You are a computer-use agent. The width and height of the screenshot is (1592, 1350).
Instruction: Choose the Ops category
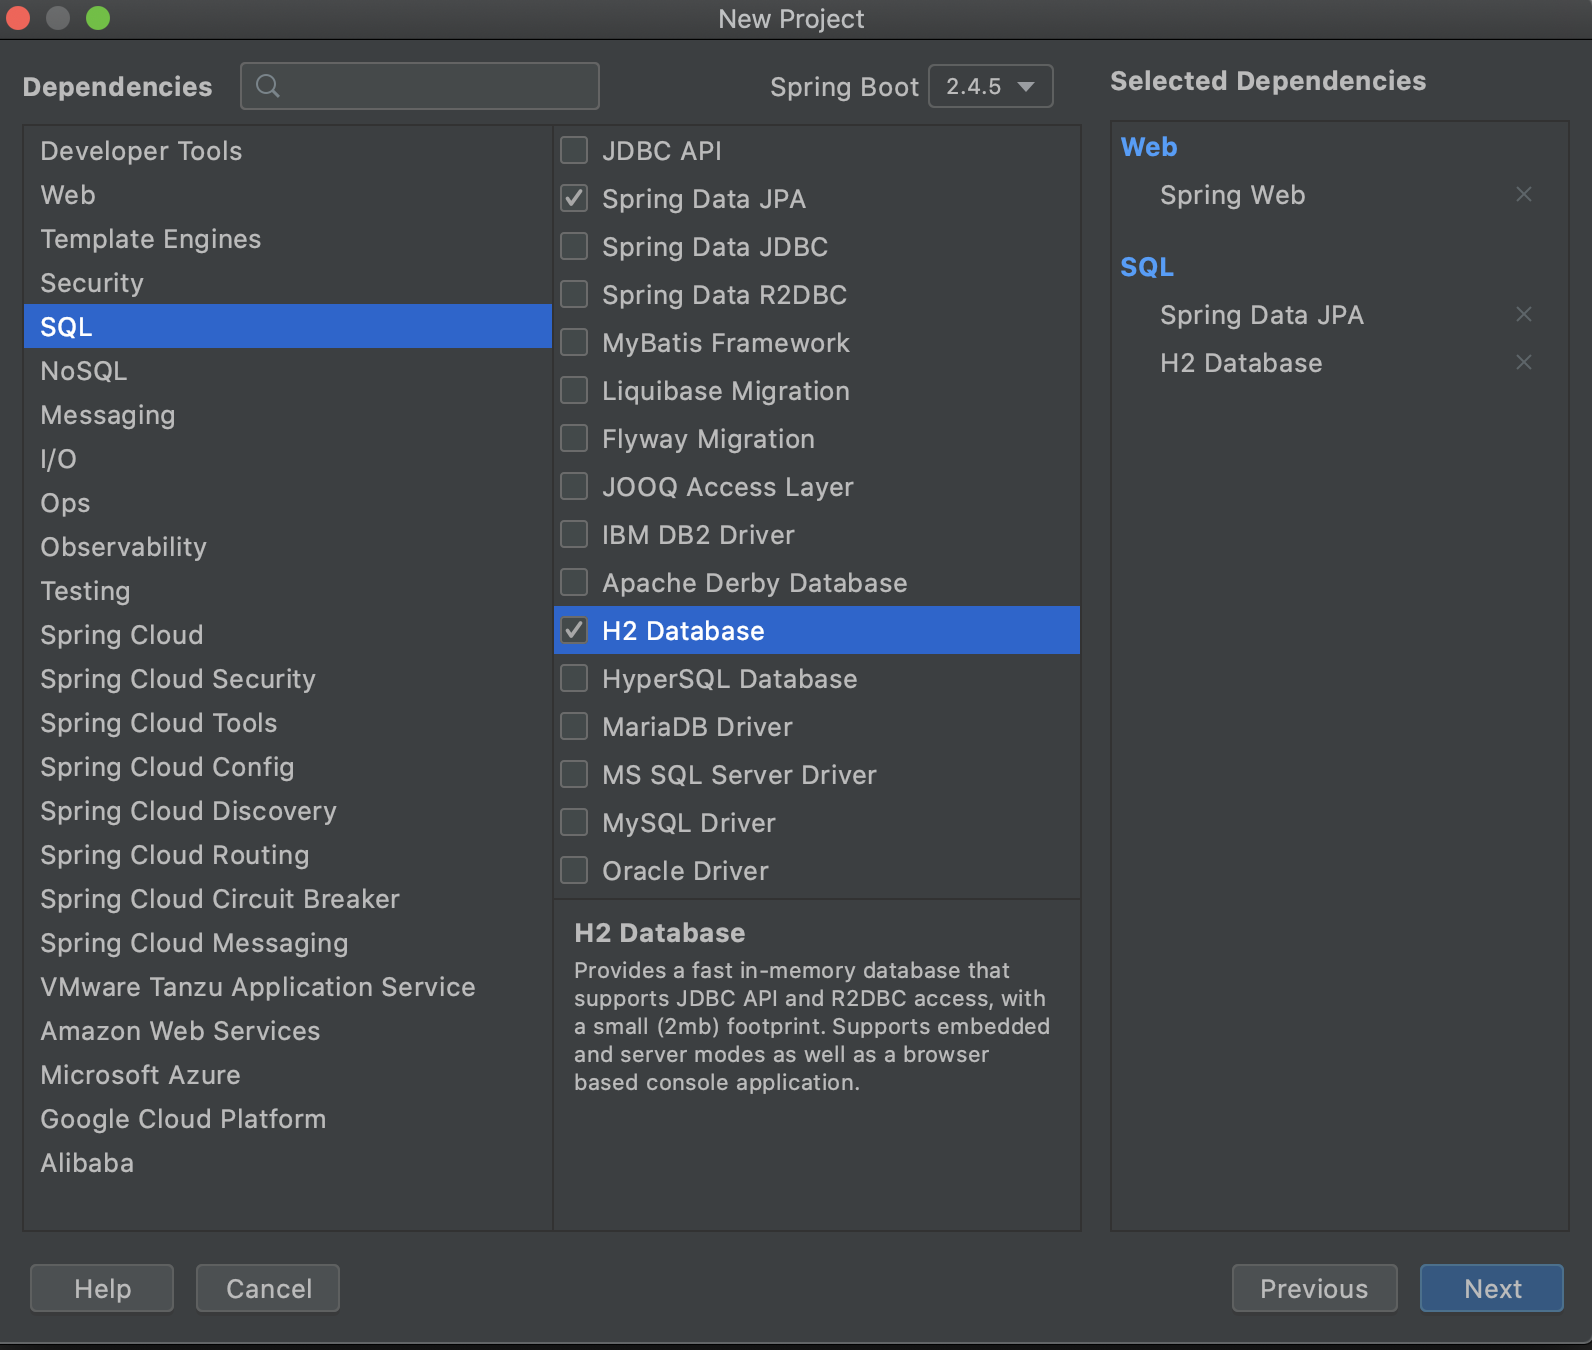point(288,502)
